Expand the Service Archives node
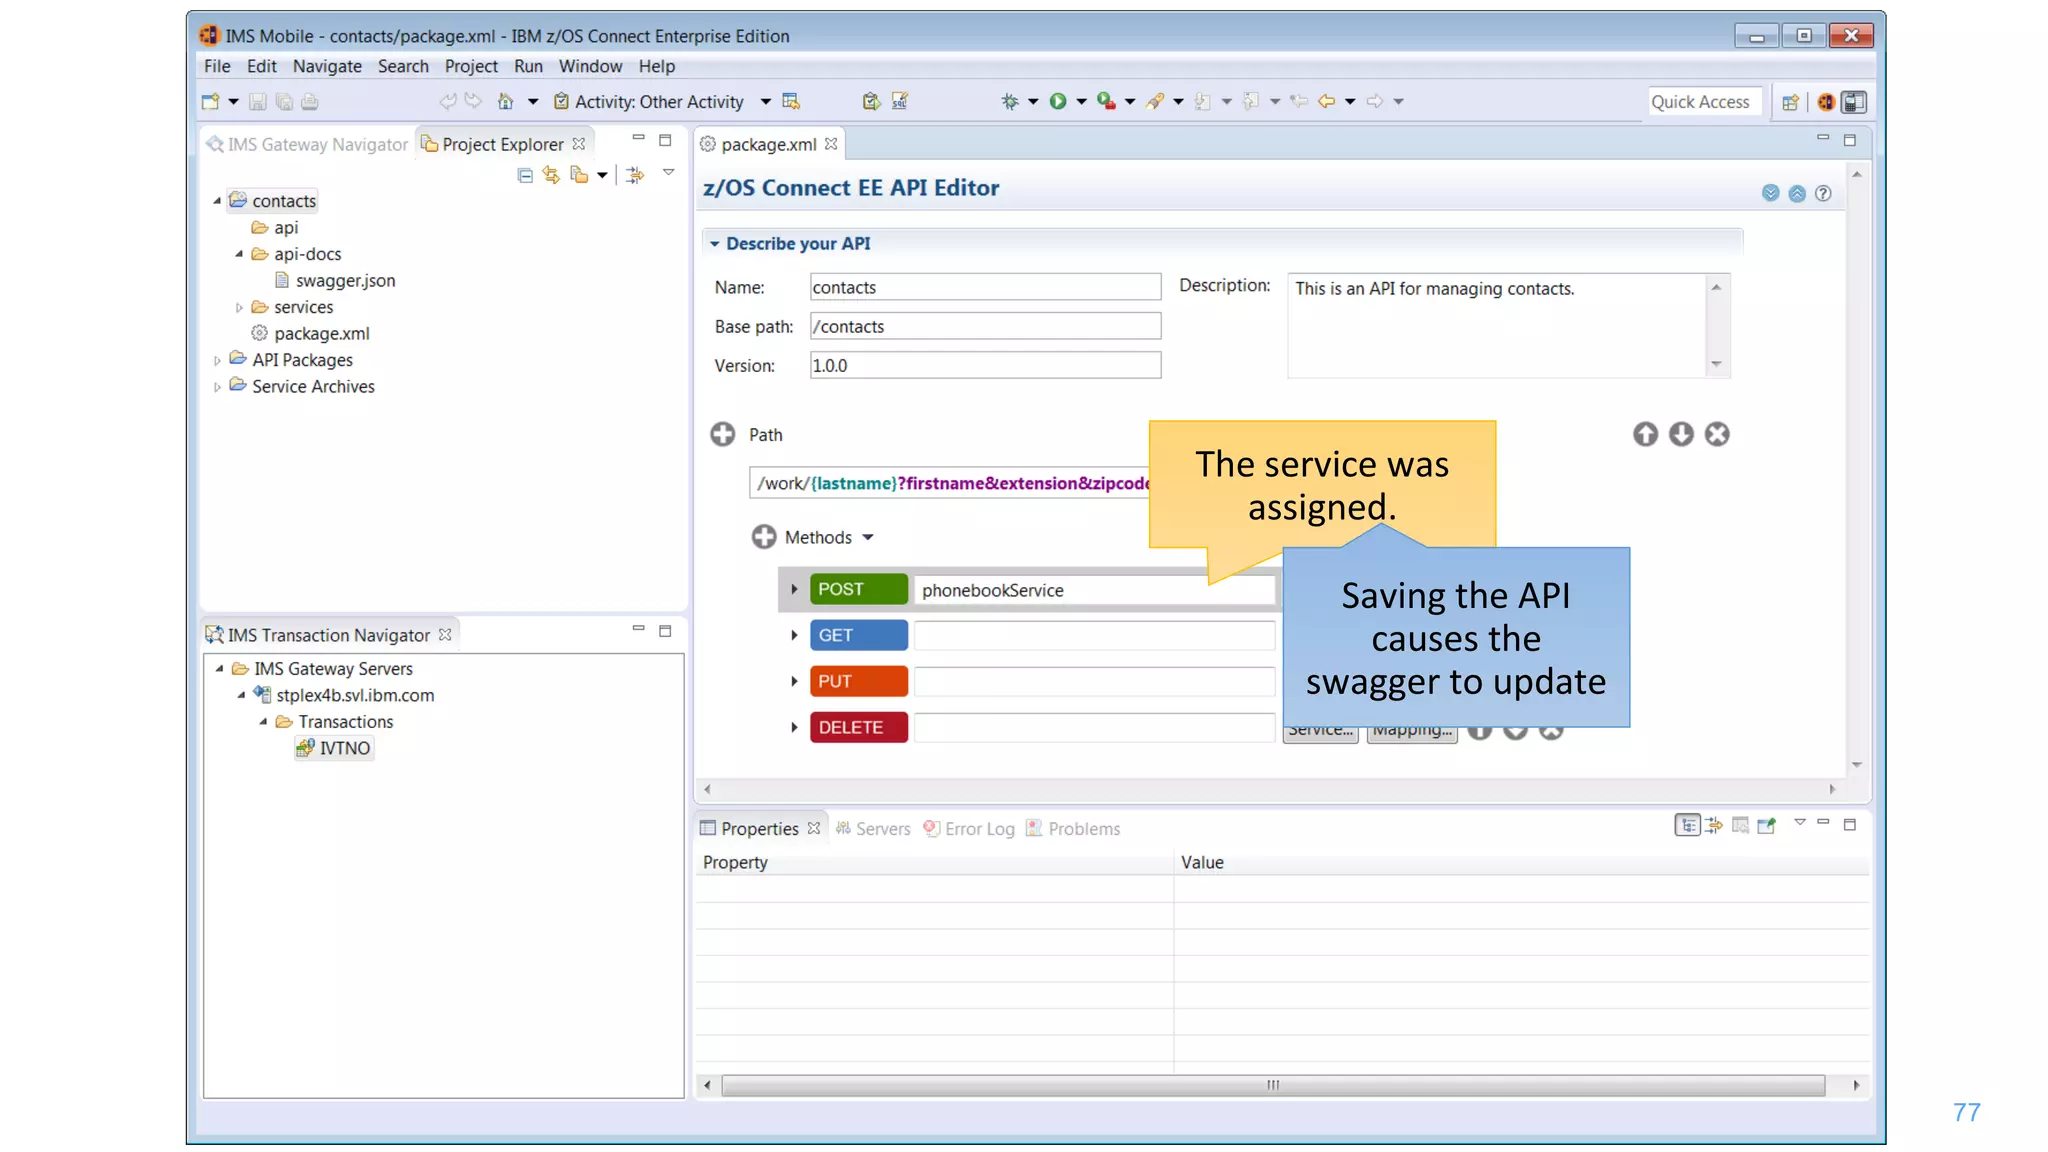 [x=217, y=387]
